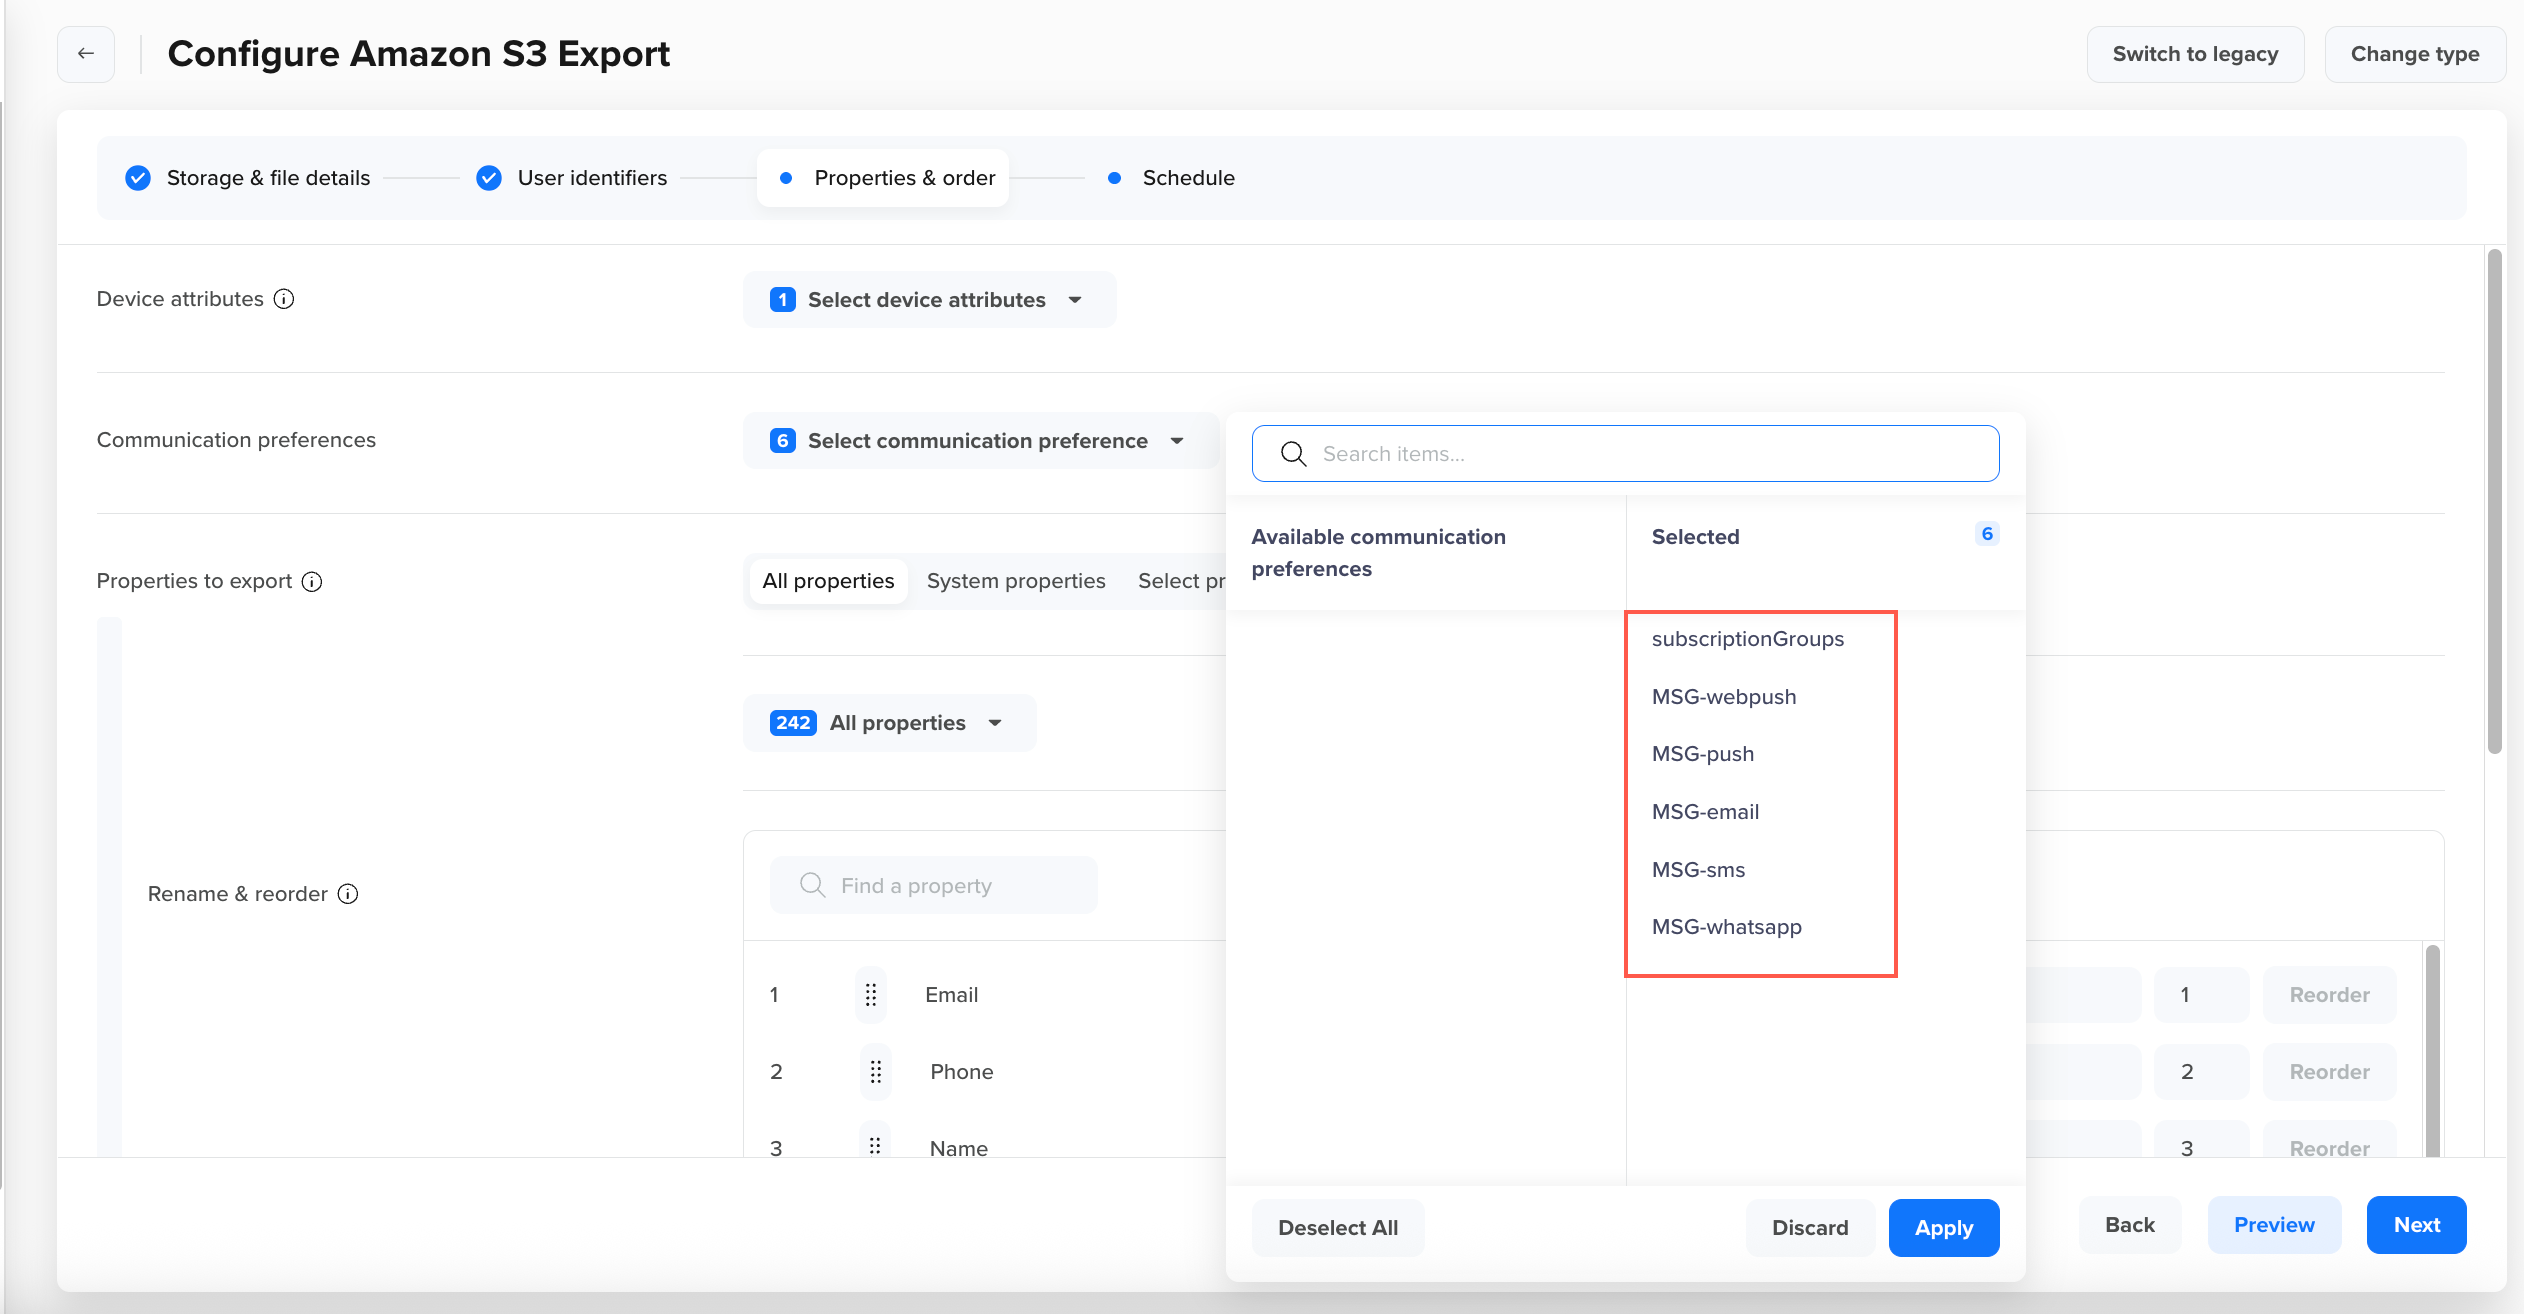
Task: Click the drag handle icon for the Name row
Action: 875,1146
